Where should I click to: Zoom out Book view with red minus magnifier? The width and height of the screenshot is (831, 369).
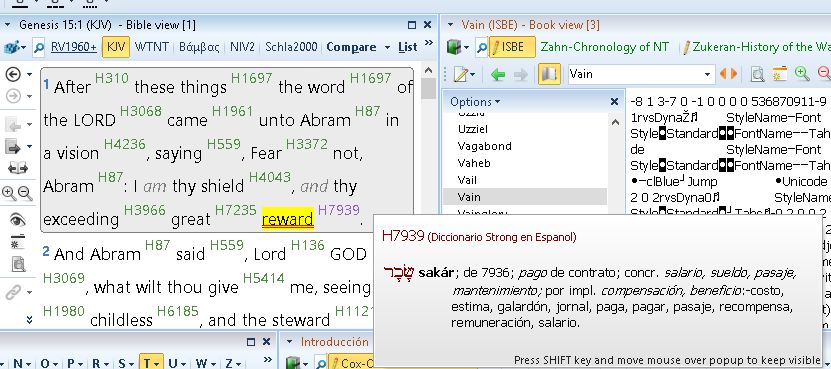click(824, 75)
